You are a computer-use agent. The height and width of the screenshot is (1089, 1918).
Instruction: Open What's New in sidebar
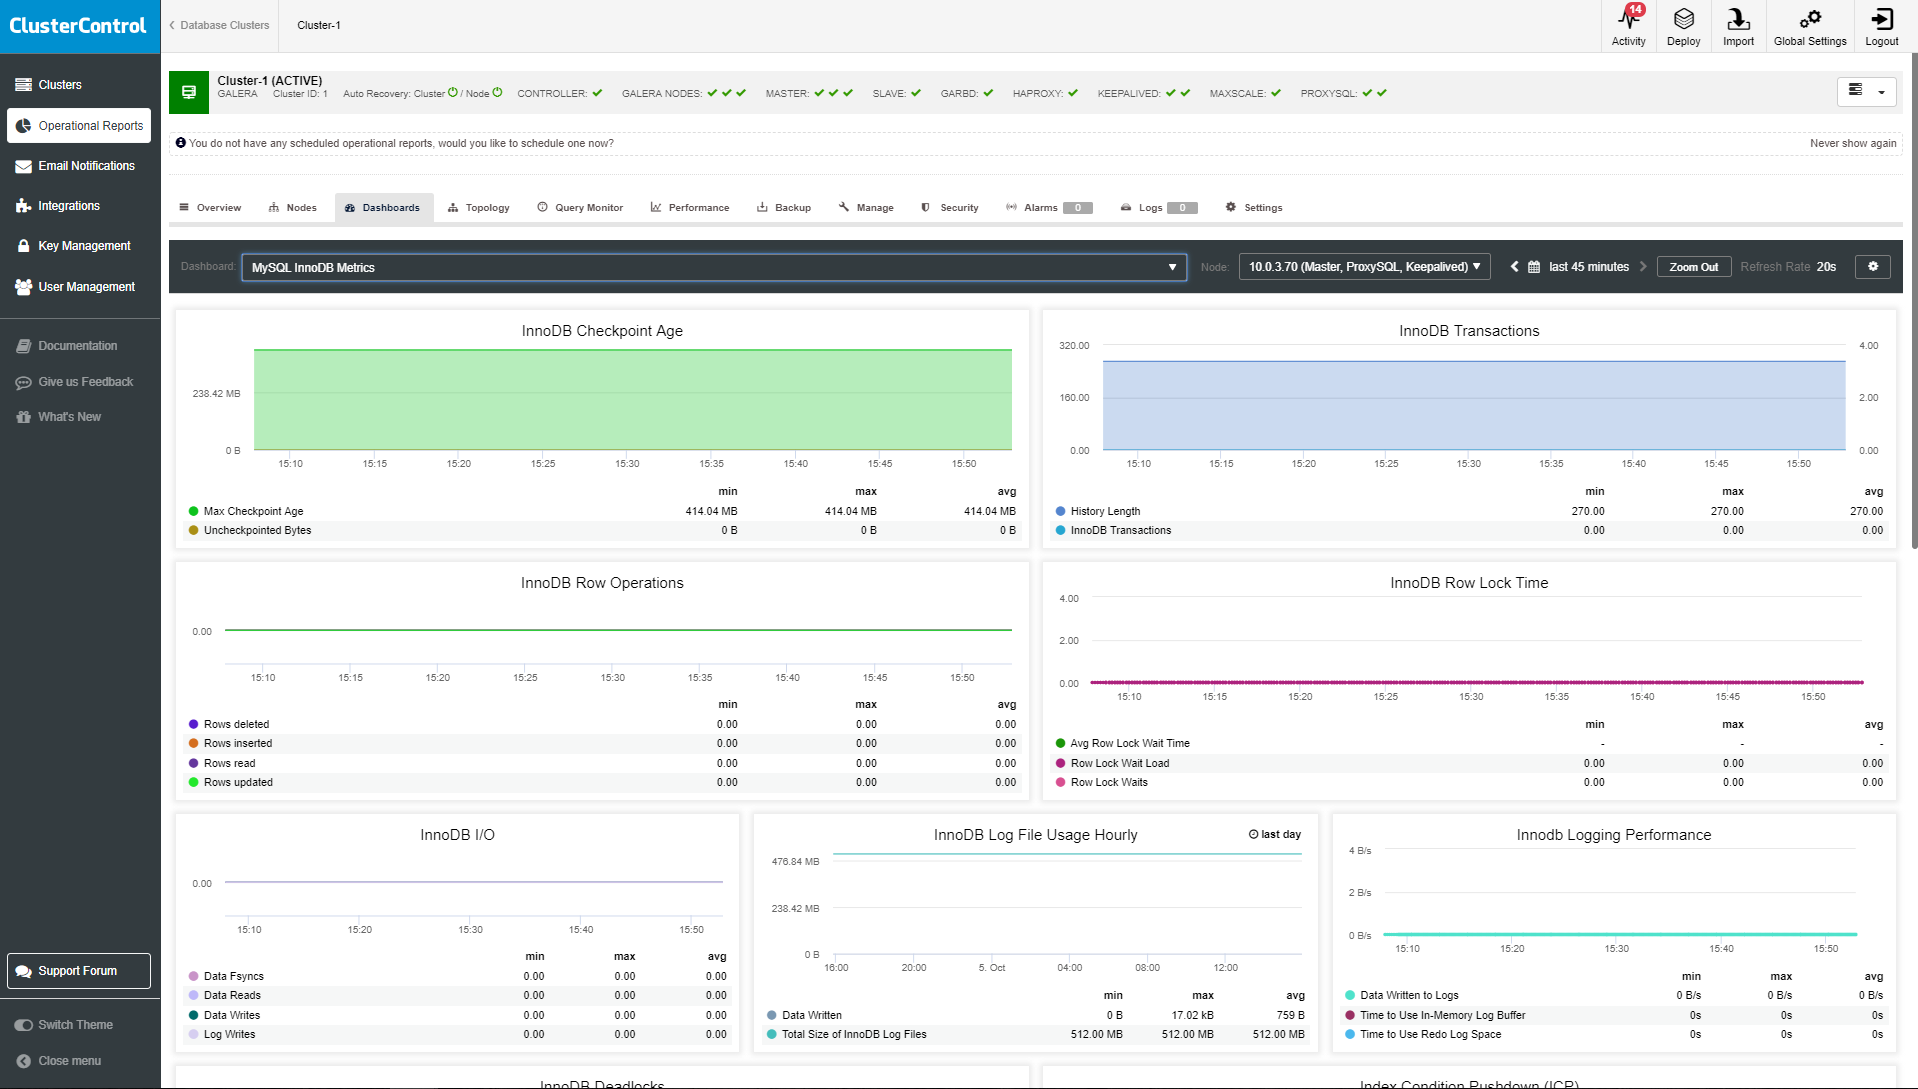(59, 417)
